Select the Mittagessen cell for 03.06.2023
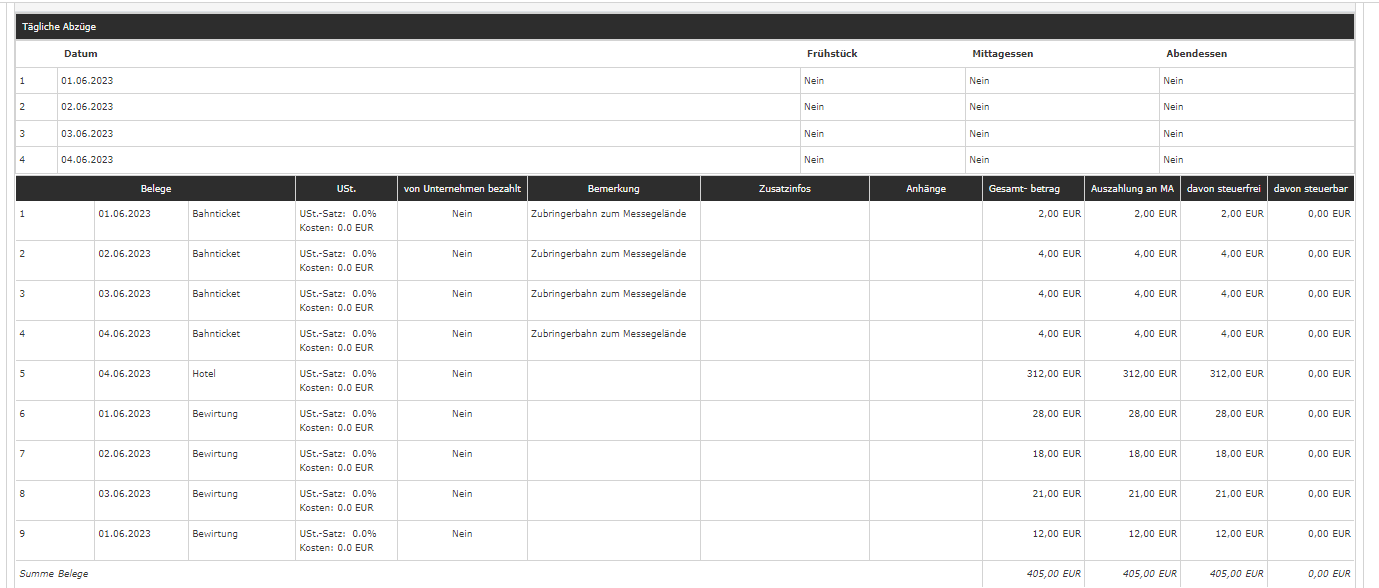The width and height of the screenshot is (1379, 588). (979, 134)
